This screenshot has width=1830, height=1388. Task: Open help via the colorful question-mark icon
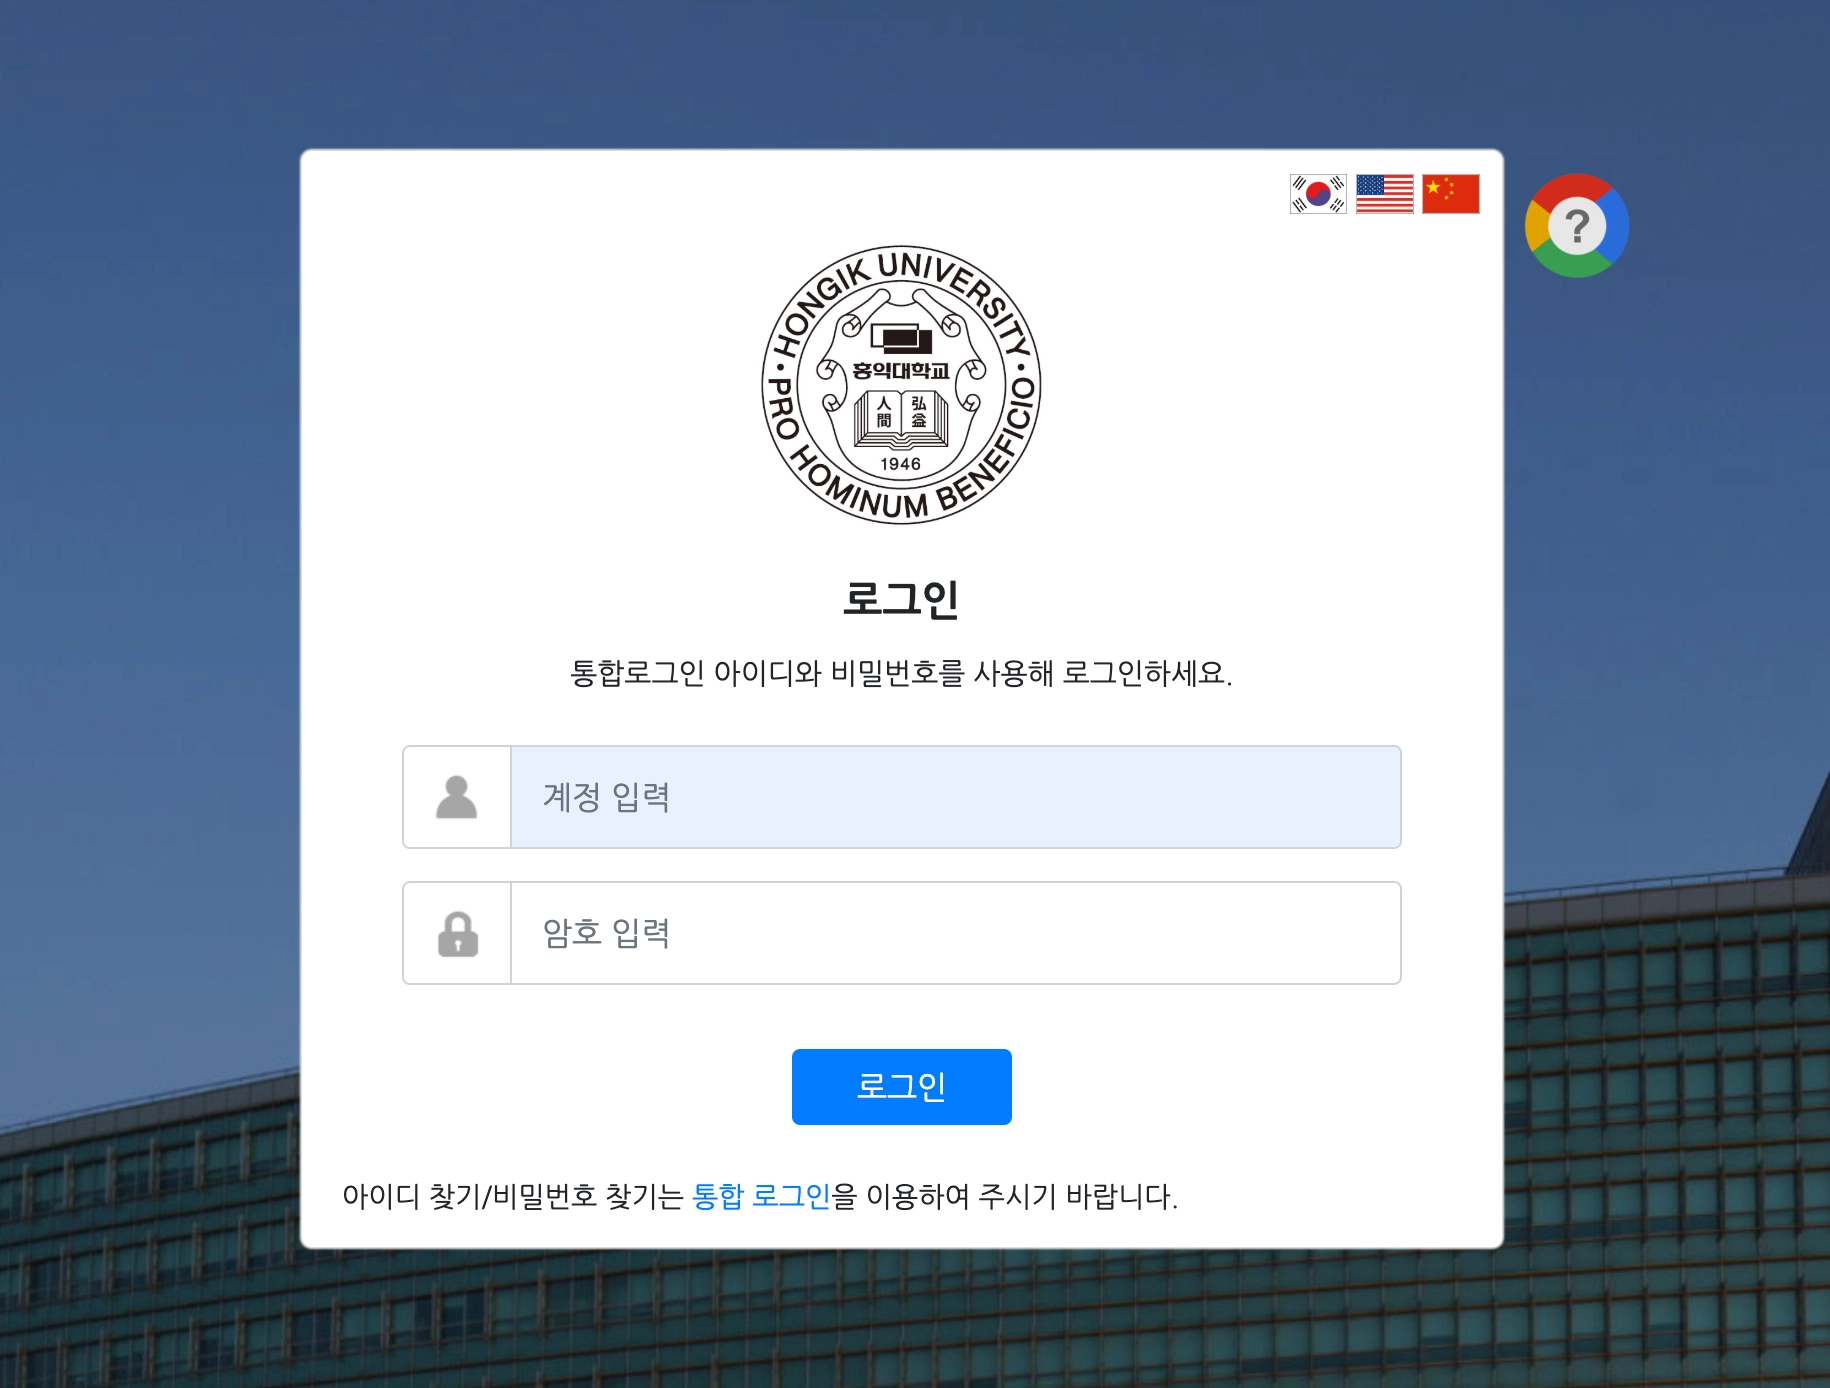tap(1577, 226)
